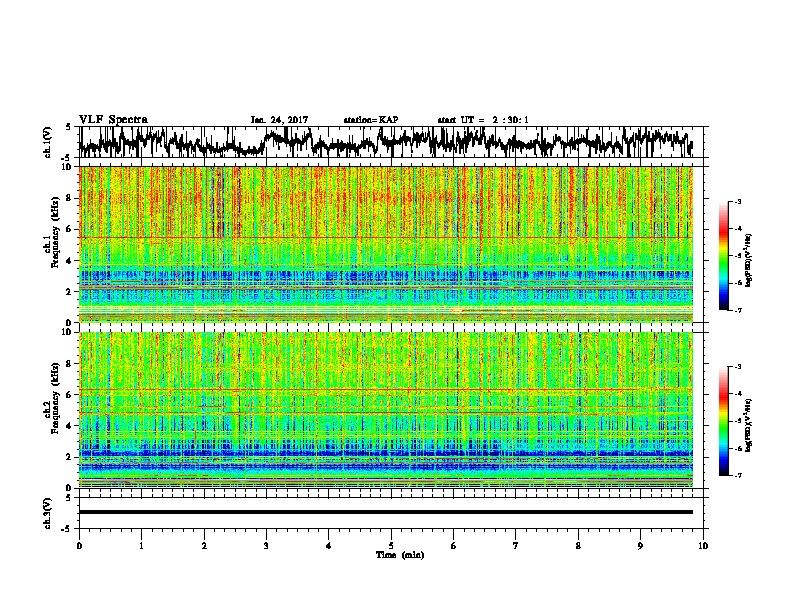Click the time axis tick label "7"
The image size is (792, 612).
point(516,546)
